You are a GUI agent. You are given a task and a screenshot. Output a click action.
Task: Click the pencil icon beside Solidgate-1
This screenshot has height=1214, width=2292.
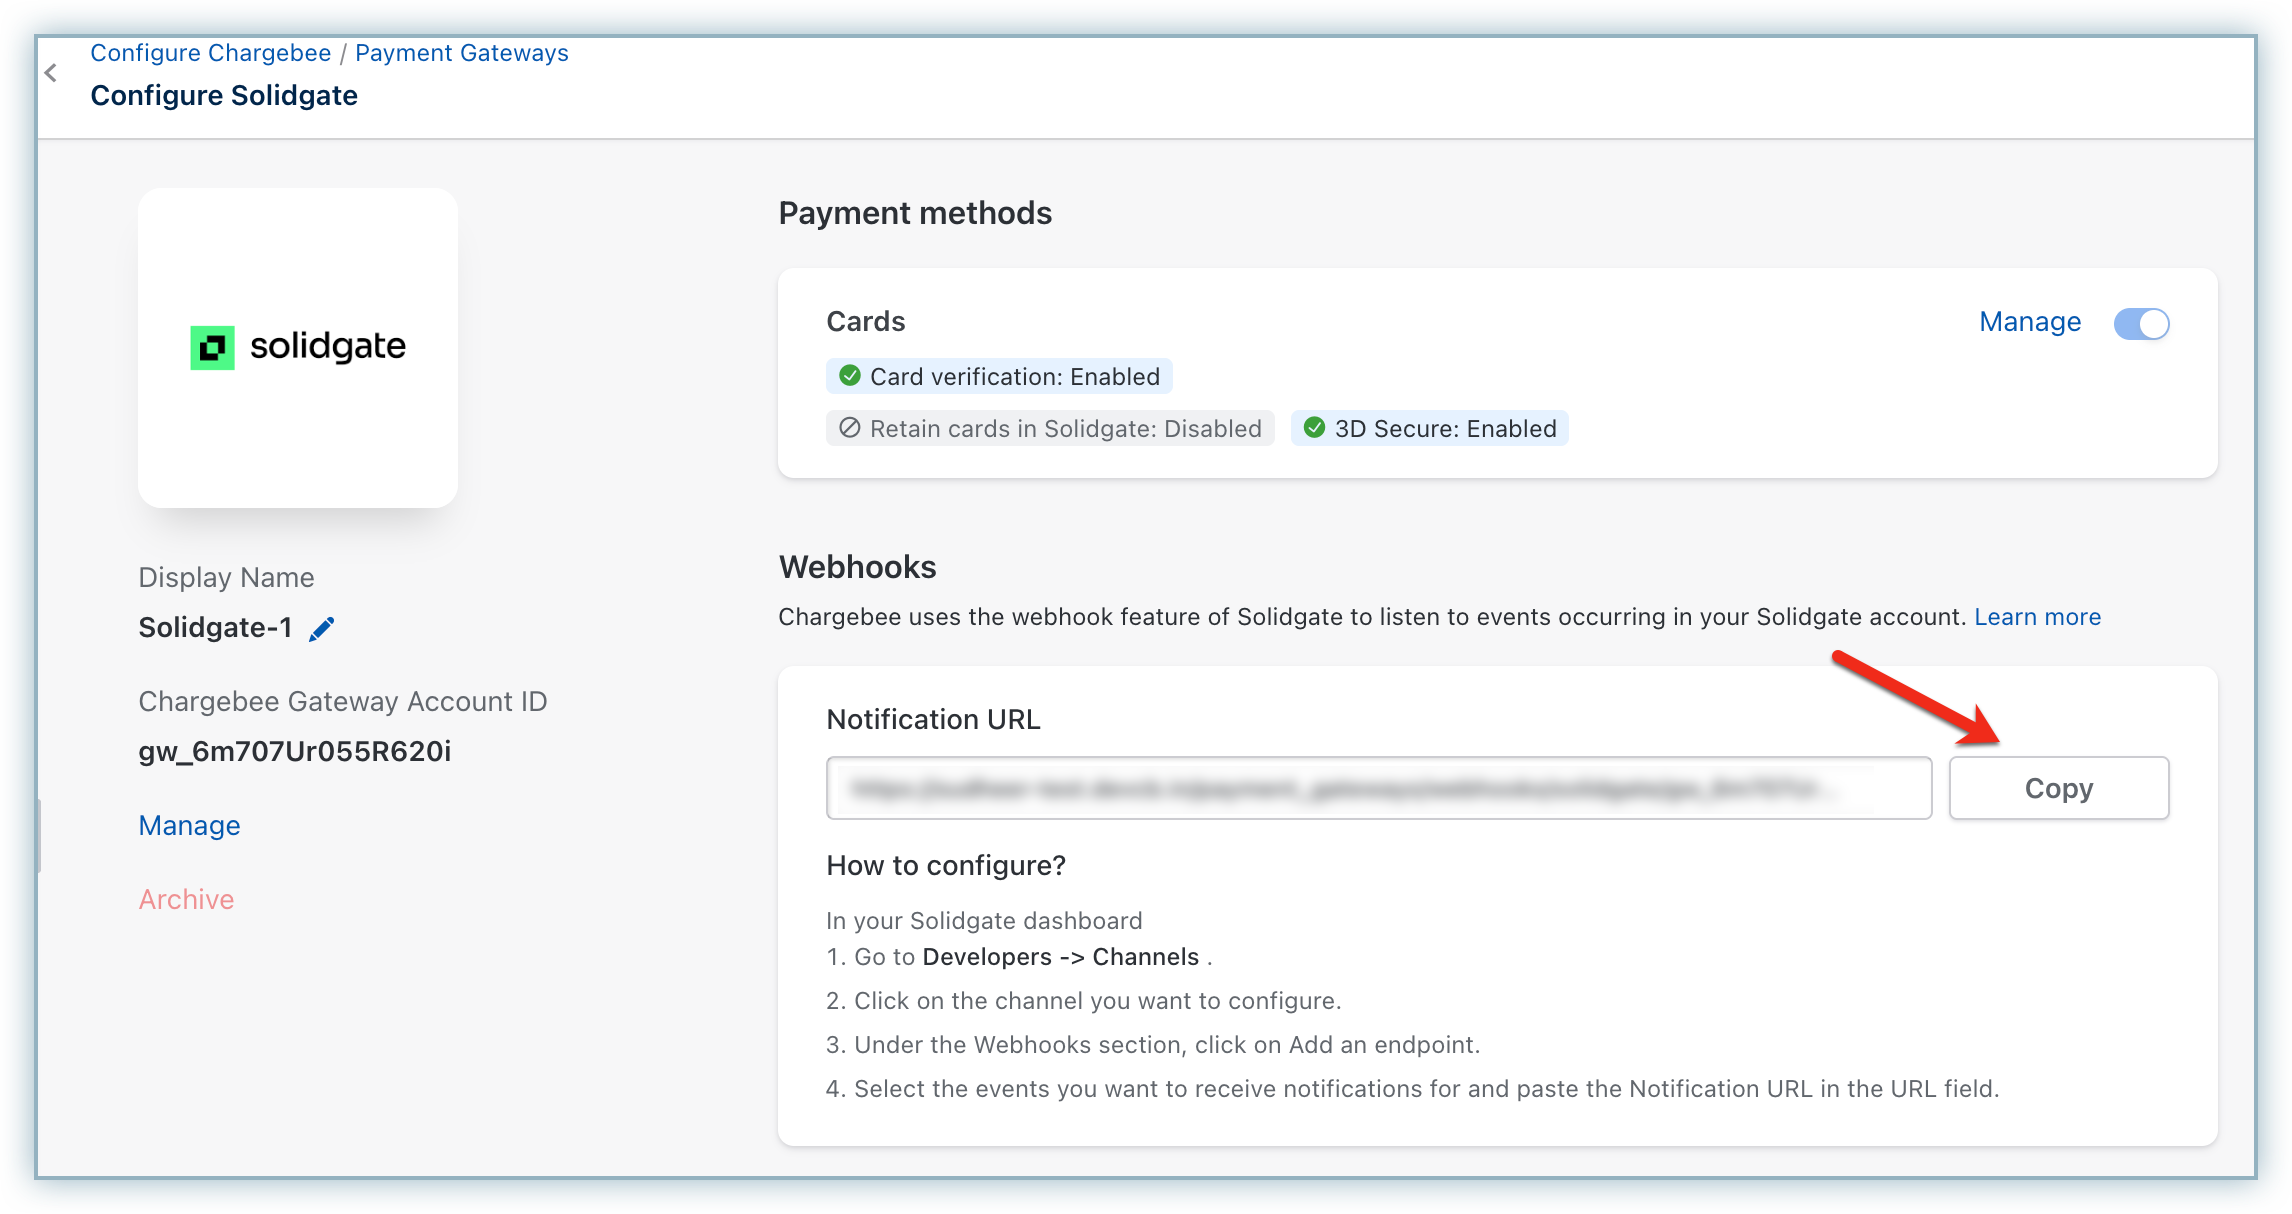321,629
